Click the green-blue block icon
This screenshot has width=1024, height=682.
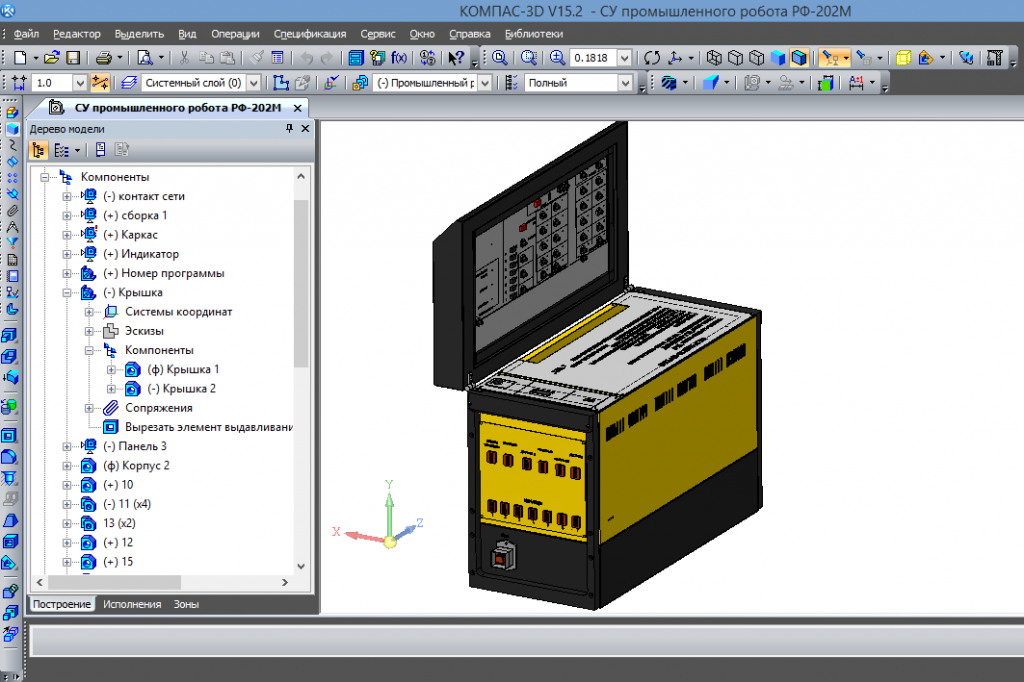[x=825, y=82]
